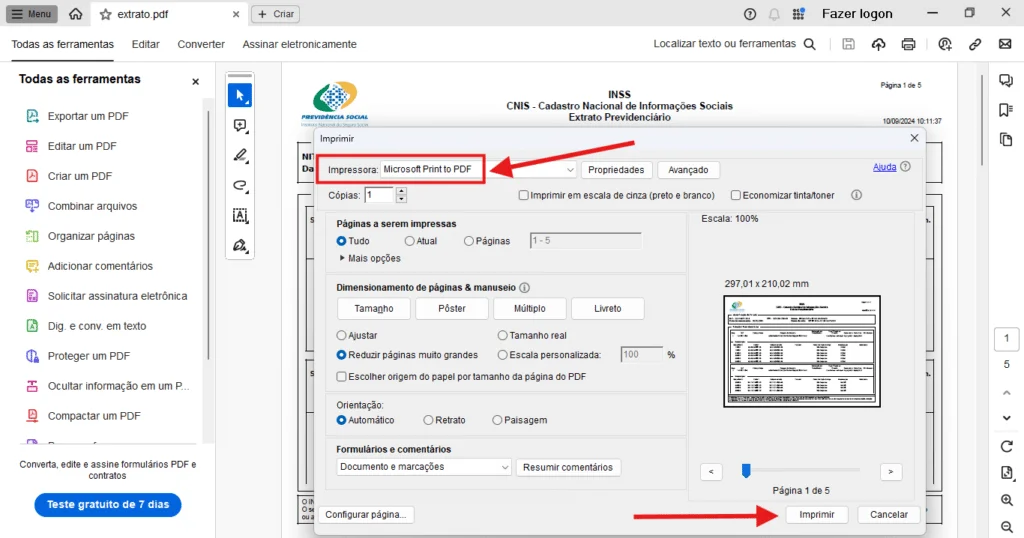Open Documento e marcações dropdown

click(x=424, y=467)
